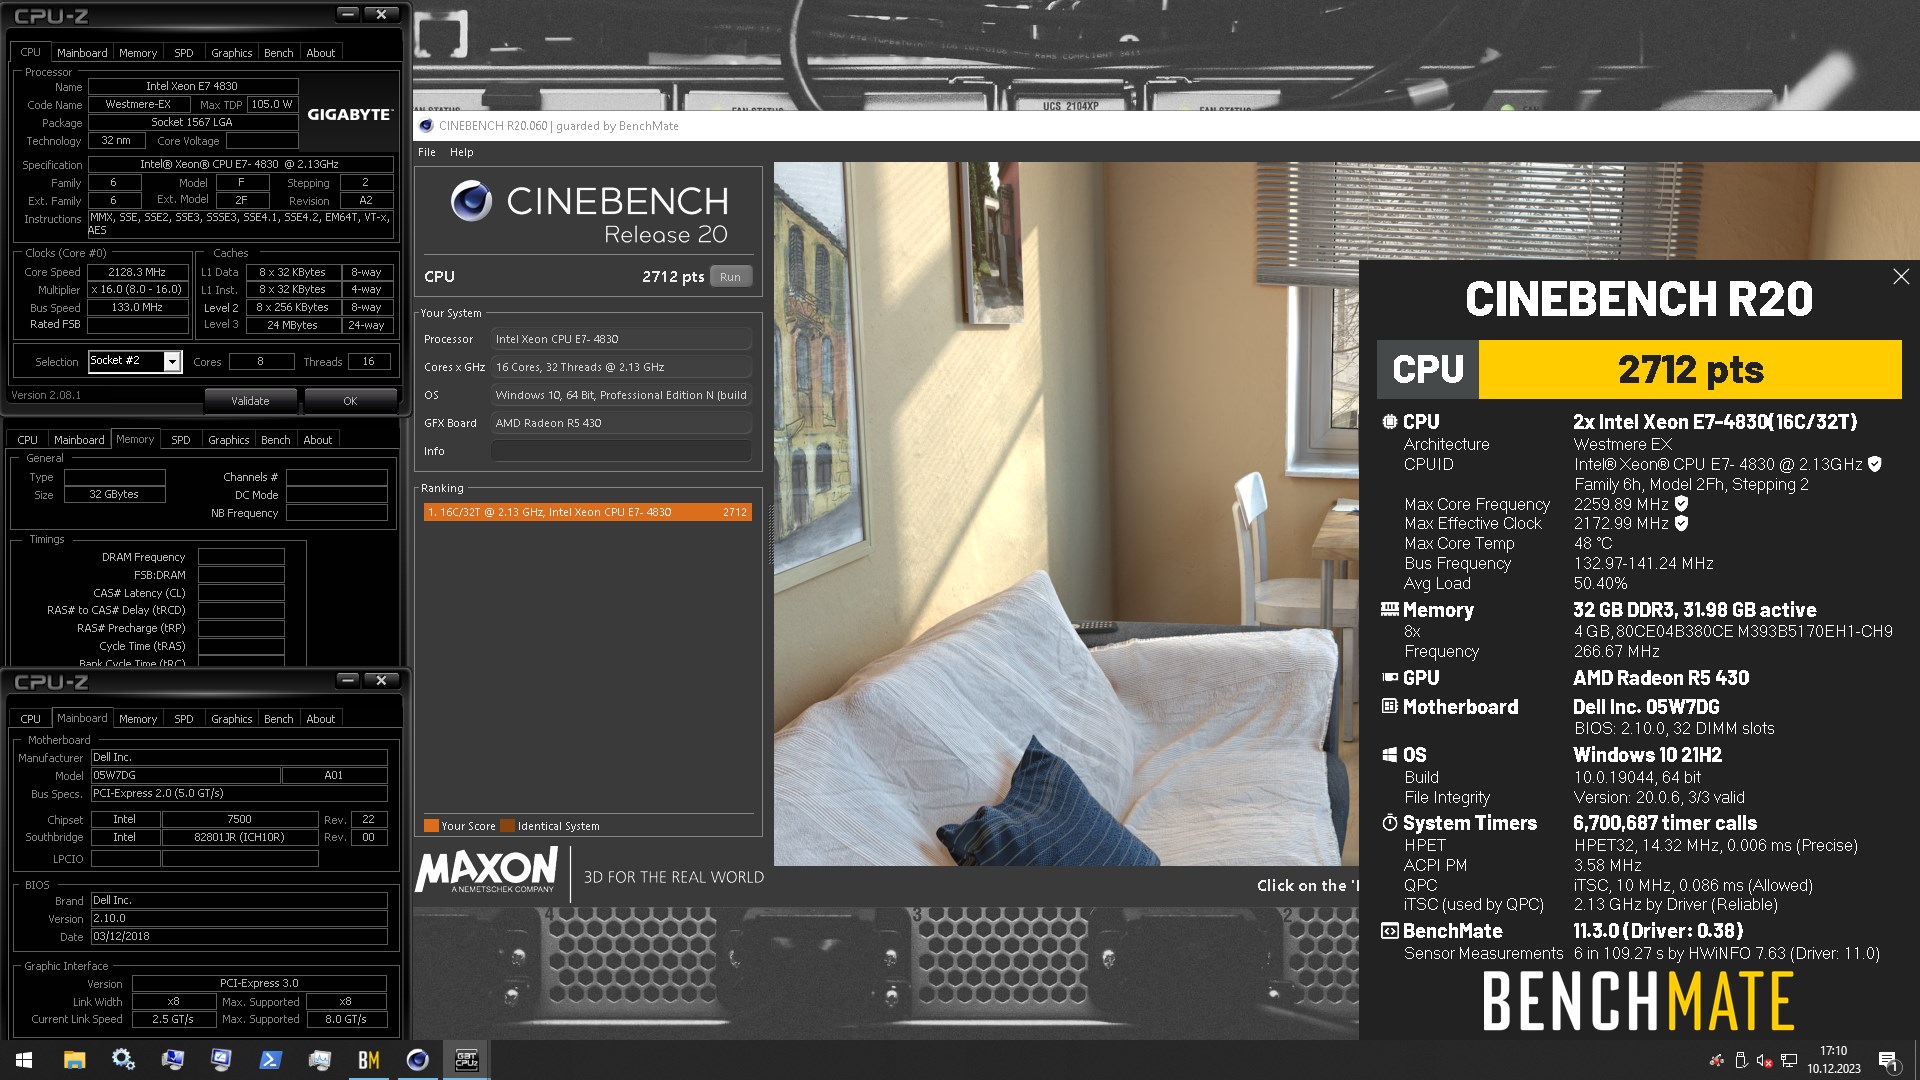1920x1080 pixels.
Task: Click the Windows logo icon beside OS
Action: [x=1390, y=755]
